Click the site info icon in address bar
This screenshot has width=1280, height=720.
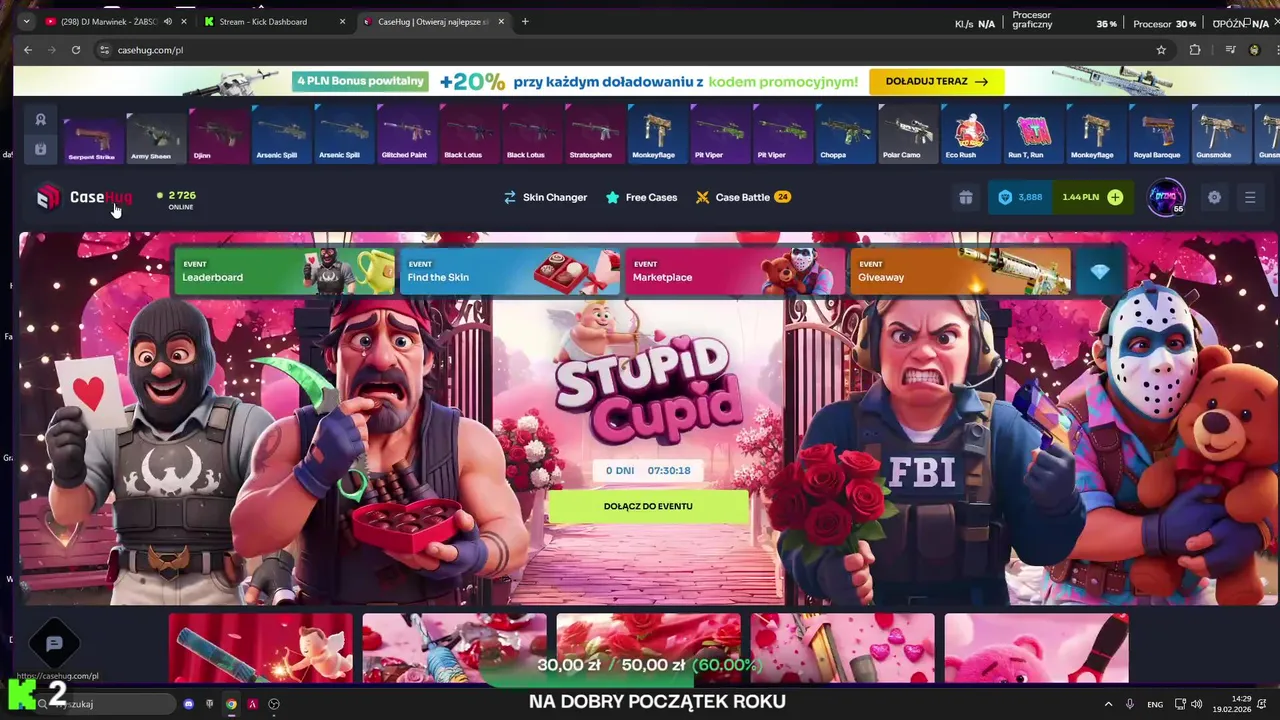[x=104, y=50]
